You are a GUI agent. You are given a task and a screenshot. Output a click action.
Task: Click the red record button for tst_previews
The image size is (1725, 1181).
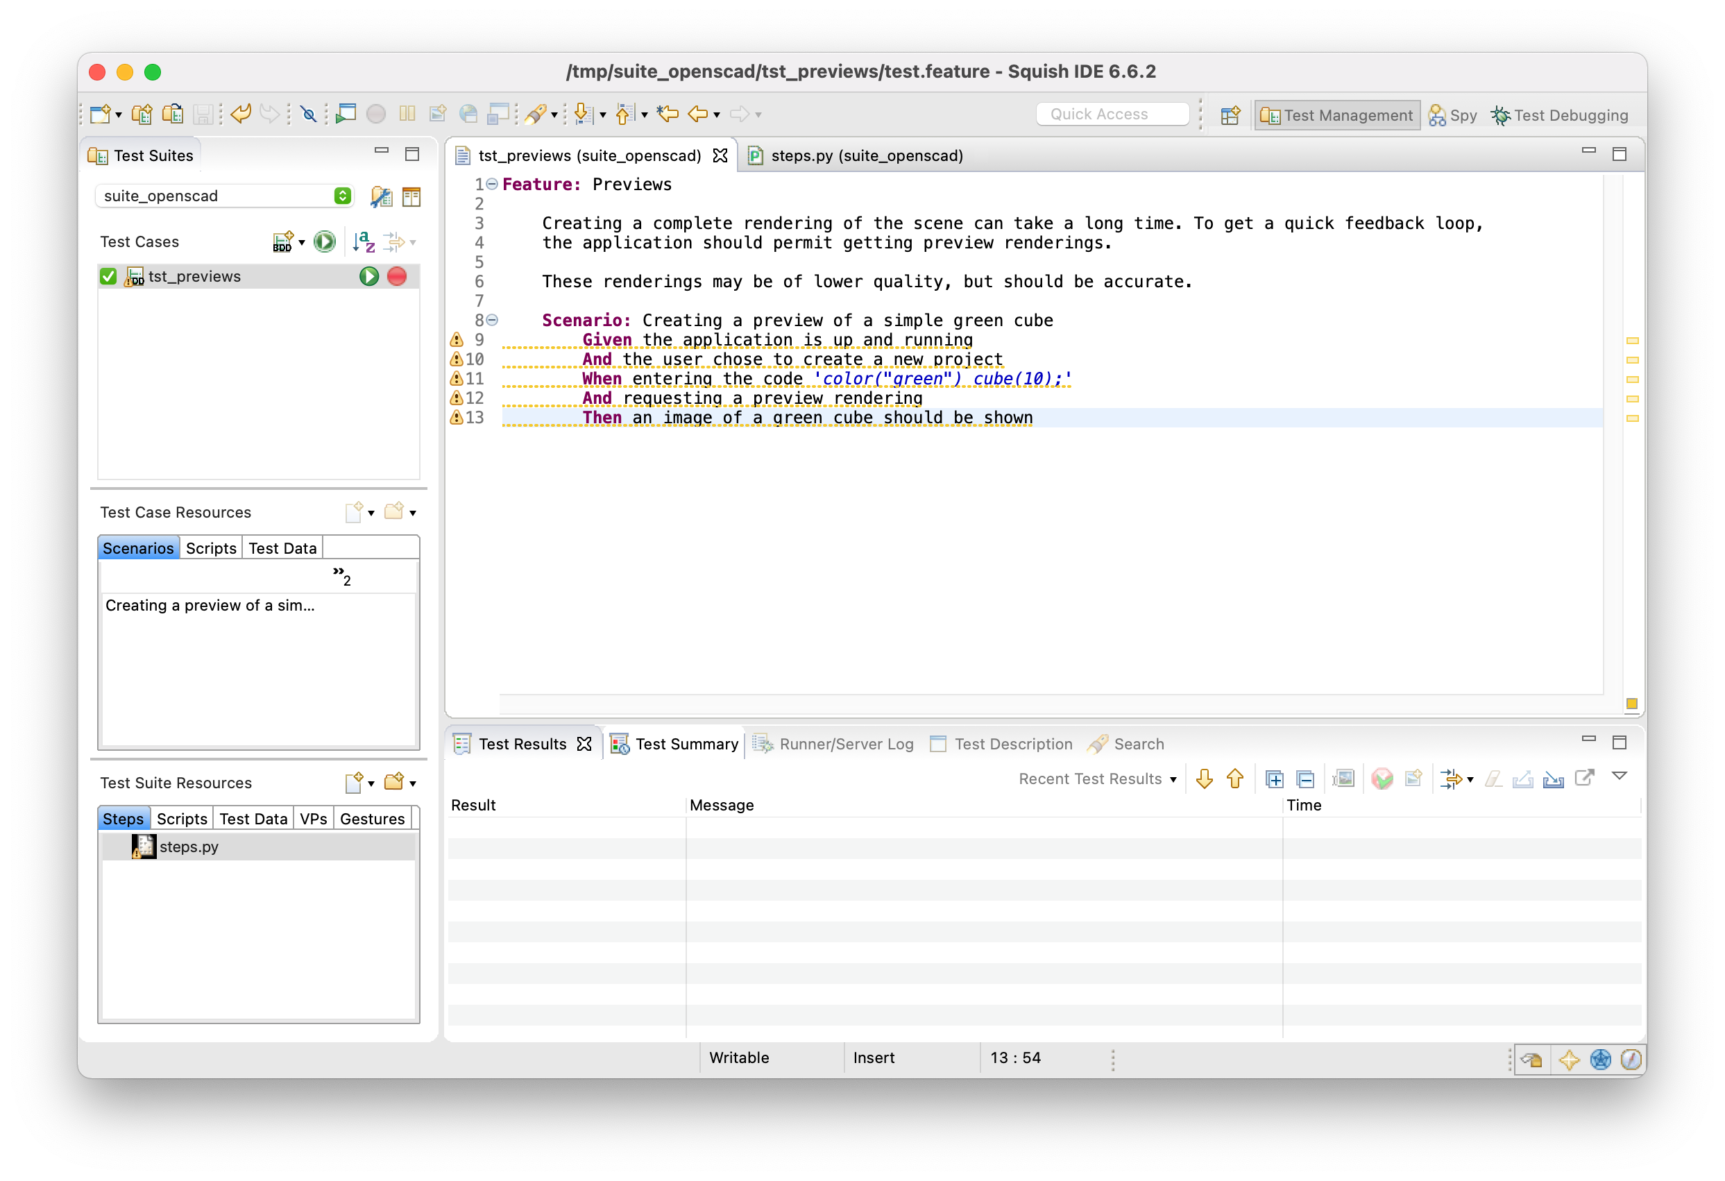(397, 277)
